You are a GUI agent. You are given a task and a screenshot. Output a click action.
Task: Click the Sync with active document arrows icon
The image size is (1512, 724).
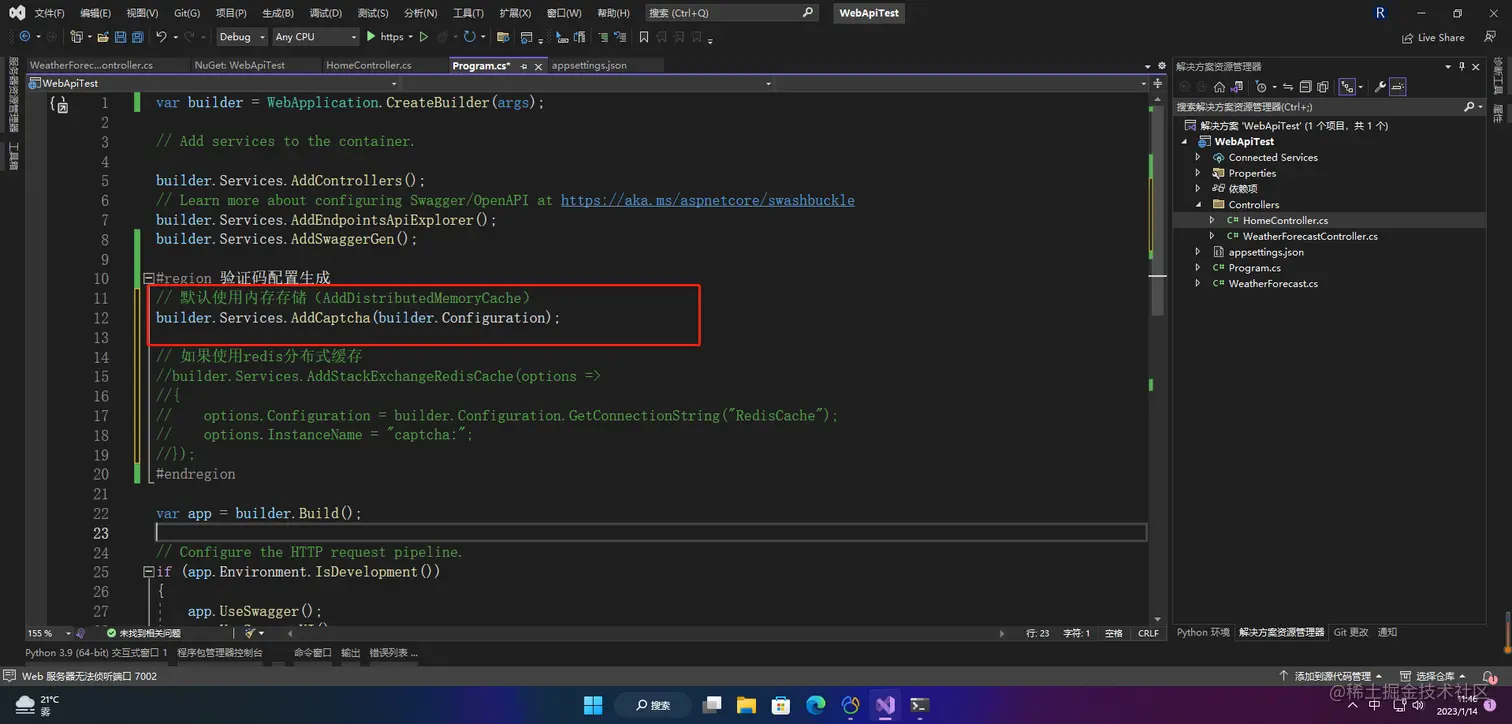click(1288, 87)
